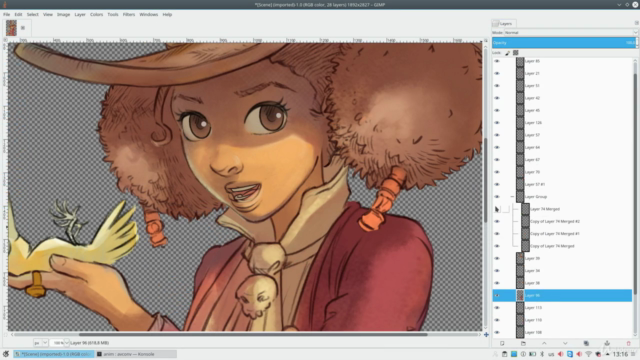The width and height of the screenshot is (640, 360).
Task: Open the Layers dock configuration menu icon
Action: point(636,23)
